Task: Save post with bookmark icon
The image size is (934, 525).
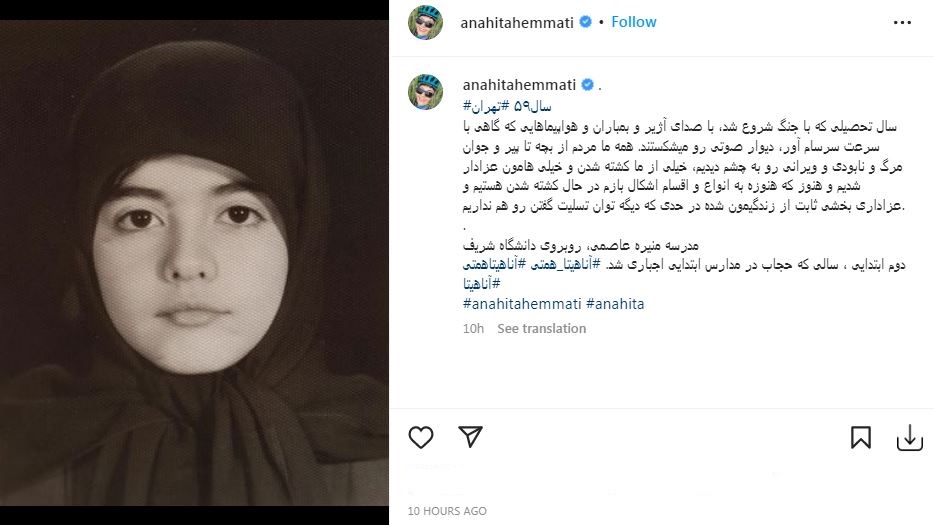Action: (861, 437)
